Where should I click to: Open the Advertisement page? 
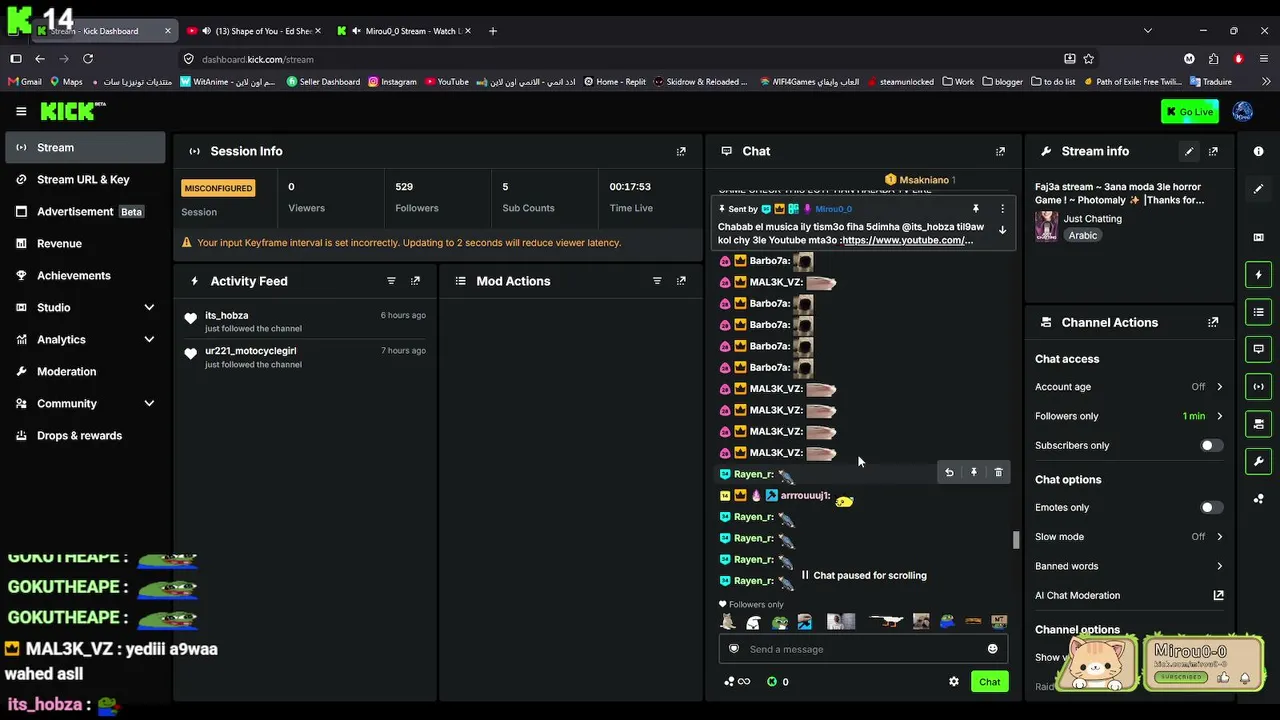85,211
